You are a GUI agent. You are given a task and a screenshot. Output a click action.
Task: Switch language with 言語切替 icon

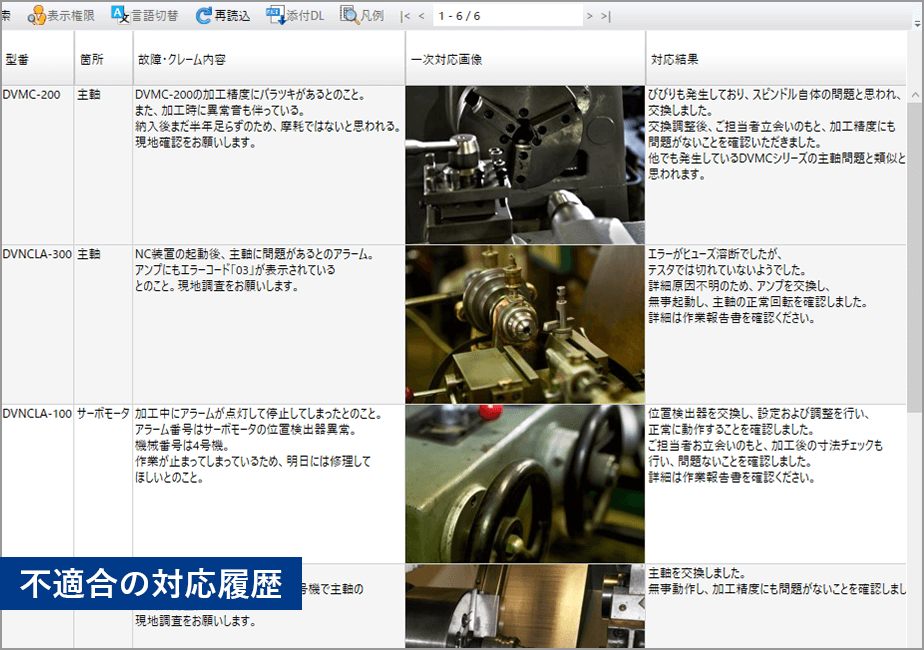(119, 15)
